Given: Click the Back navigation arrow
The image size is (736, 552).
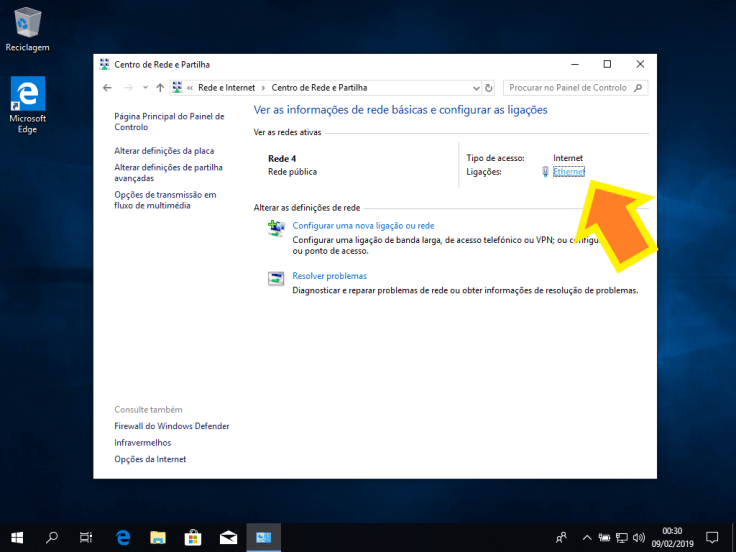Looking at the screenshot, I should click(x=108, y=88).
